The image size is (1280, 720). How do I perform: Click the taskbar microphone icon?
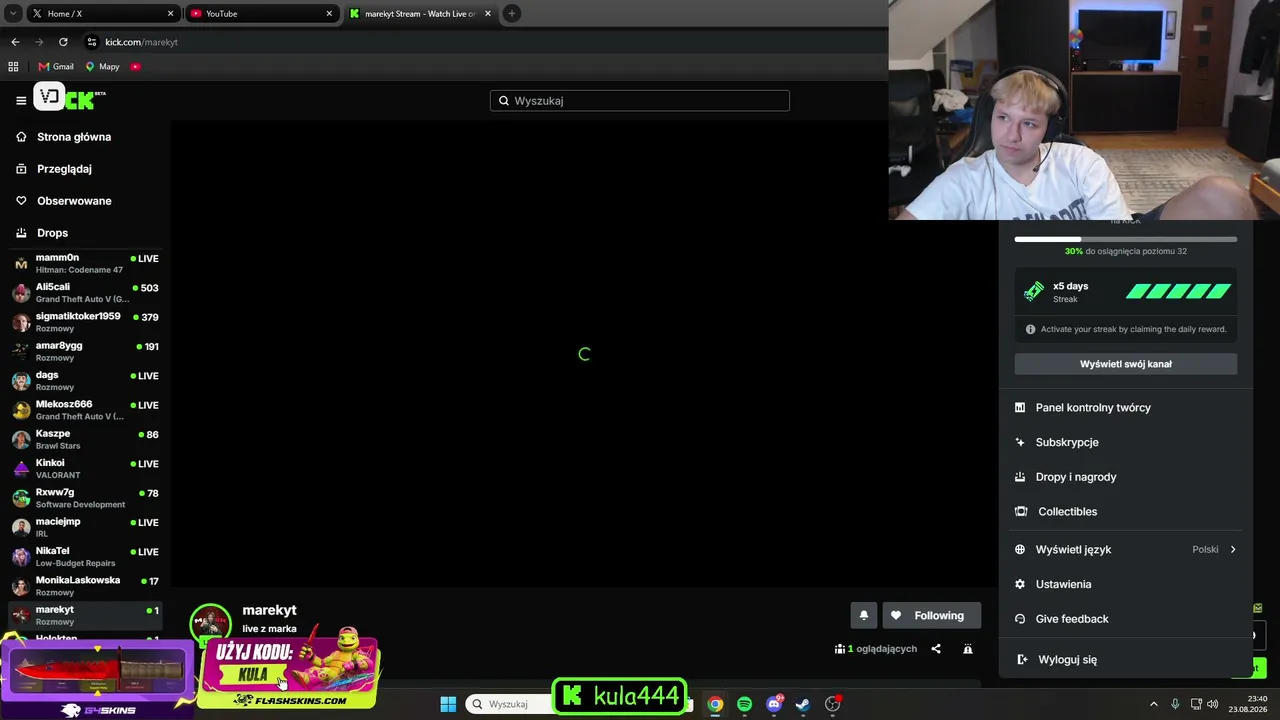point(1175,704)
